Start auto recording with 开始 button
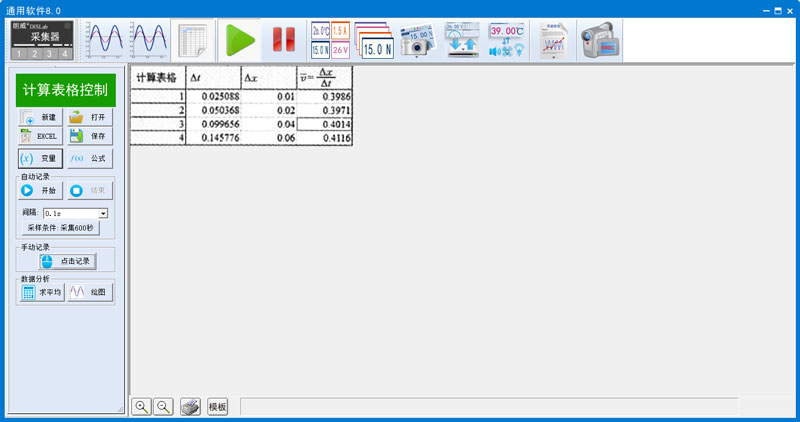 click(x=39, y=190)
